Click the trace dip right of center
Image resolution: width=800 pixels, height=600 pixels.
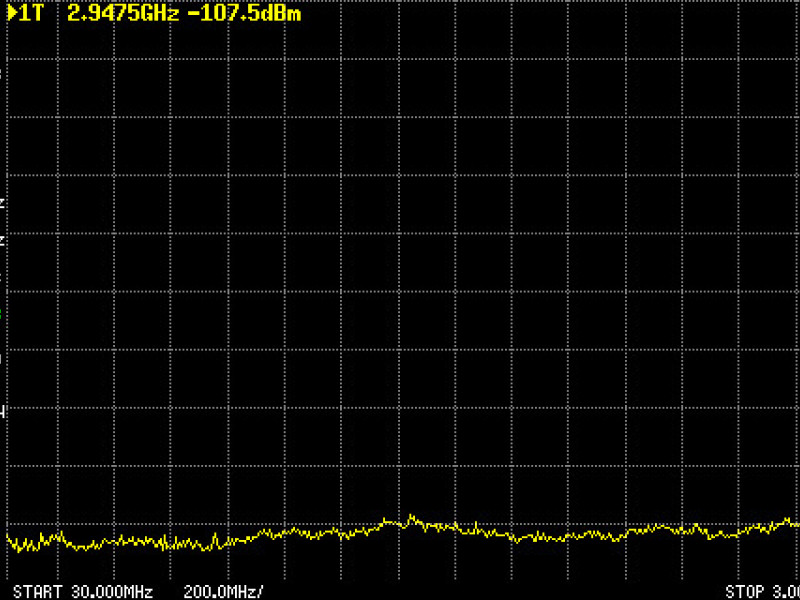pyautogui.click(x=517, y=539)
